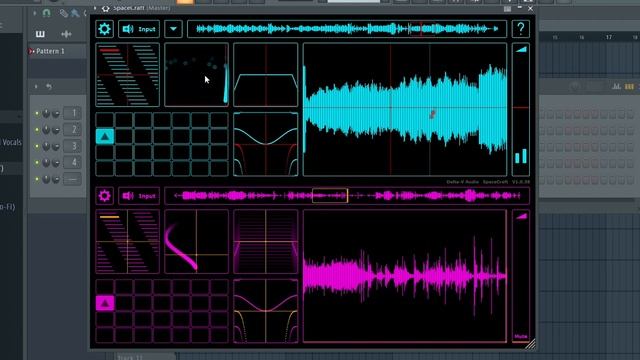Click inside the magenta XY pad curve
This screenshot has height=360, width=640.
coord(196,242)
